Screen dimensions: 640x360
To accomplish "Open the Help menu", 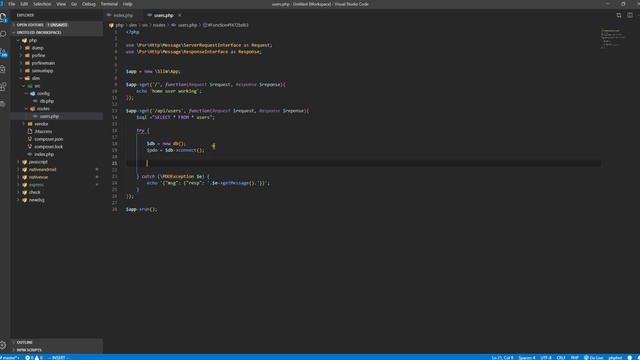I will [127, 4].
